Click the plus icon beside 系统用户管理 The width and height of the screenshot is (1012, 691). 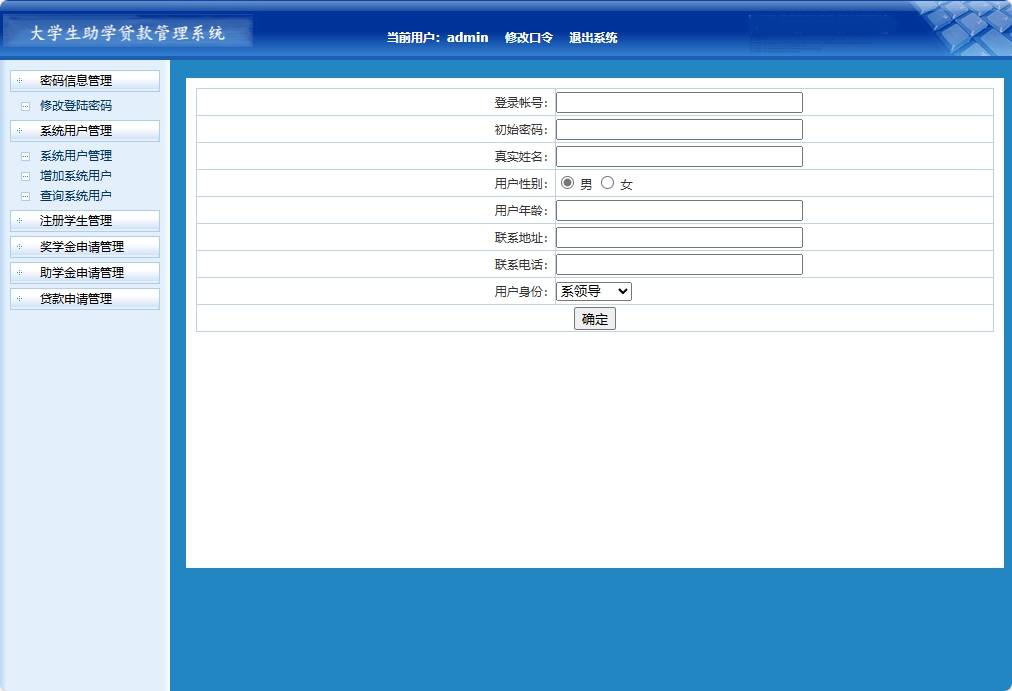click(17, 130)
